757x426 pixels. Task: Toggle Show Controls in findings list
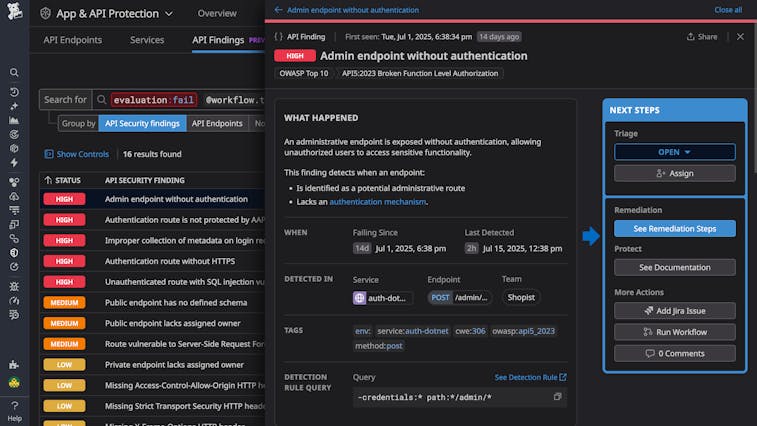[x=76, y=155]
